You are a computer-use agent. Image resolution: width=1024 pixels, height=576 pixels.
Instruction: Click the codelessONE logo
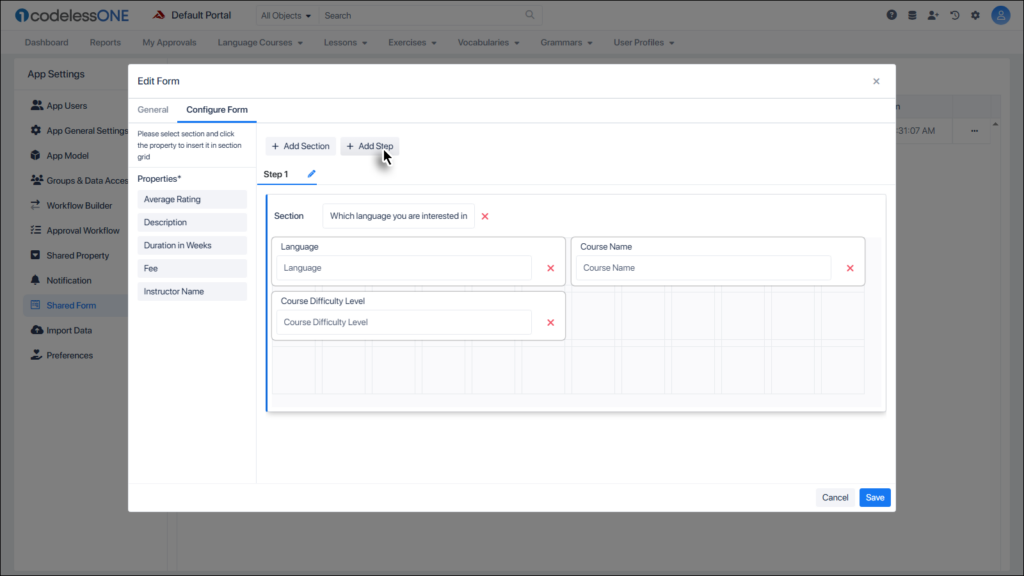[x=72, y=15]
